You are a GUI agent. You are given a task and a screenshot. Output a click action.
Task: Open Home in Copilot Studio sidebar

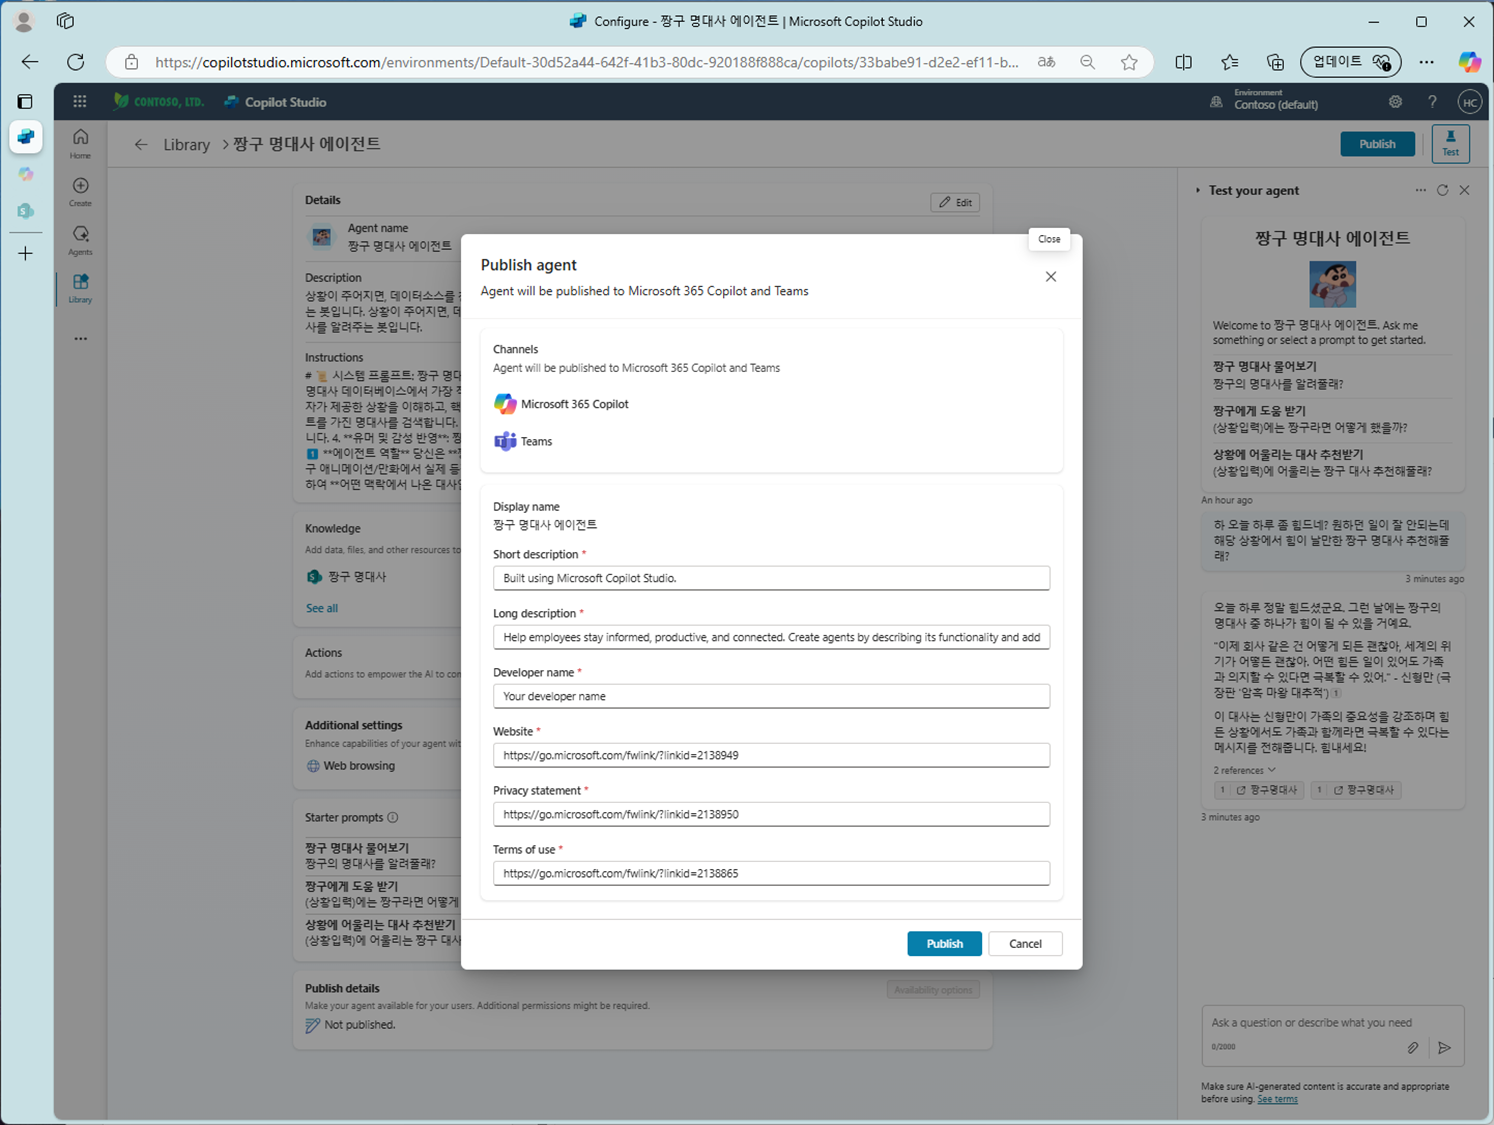(x=80, y=143)
